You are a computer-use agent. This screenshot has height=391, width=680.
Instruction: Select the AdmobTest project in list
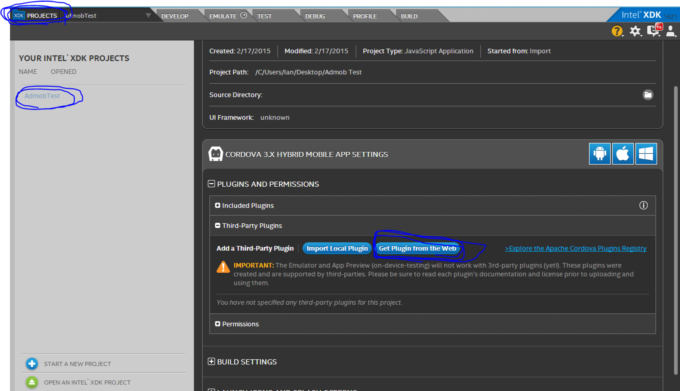(x=42, y=96)
